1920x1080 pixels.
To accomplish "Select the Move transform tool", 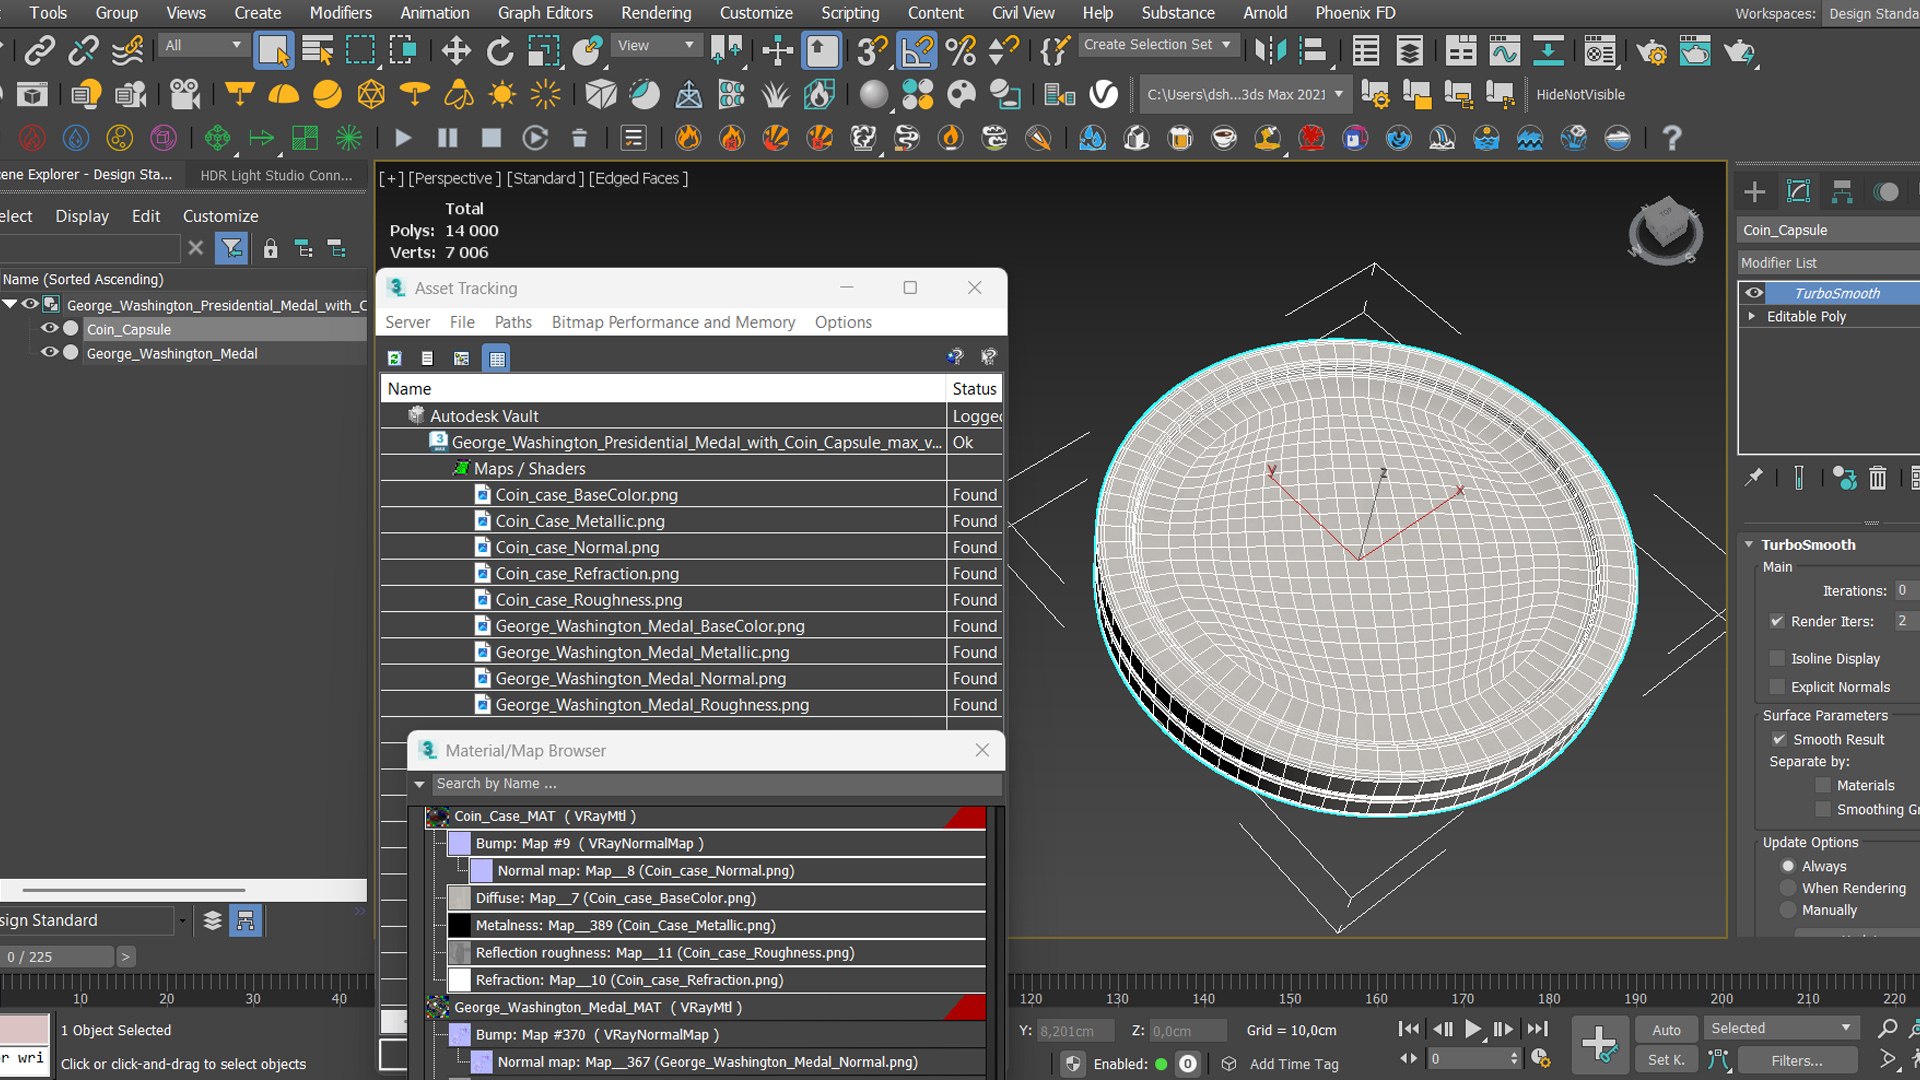I will 456,50.
